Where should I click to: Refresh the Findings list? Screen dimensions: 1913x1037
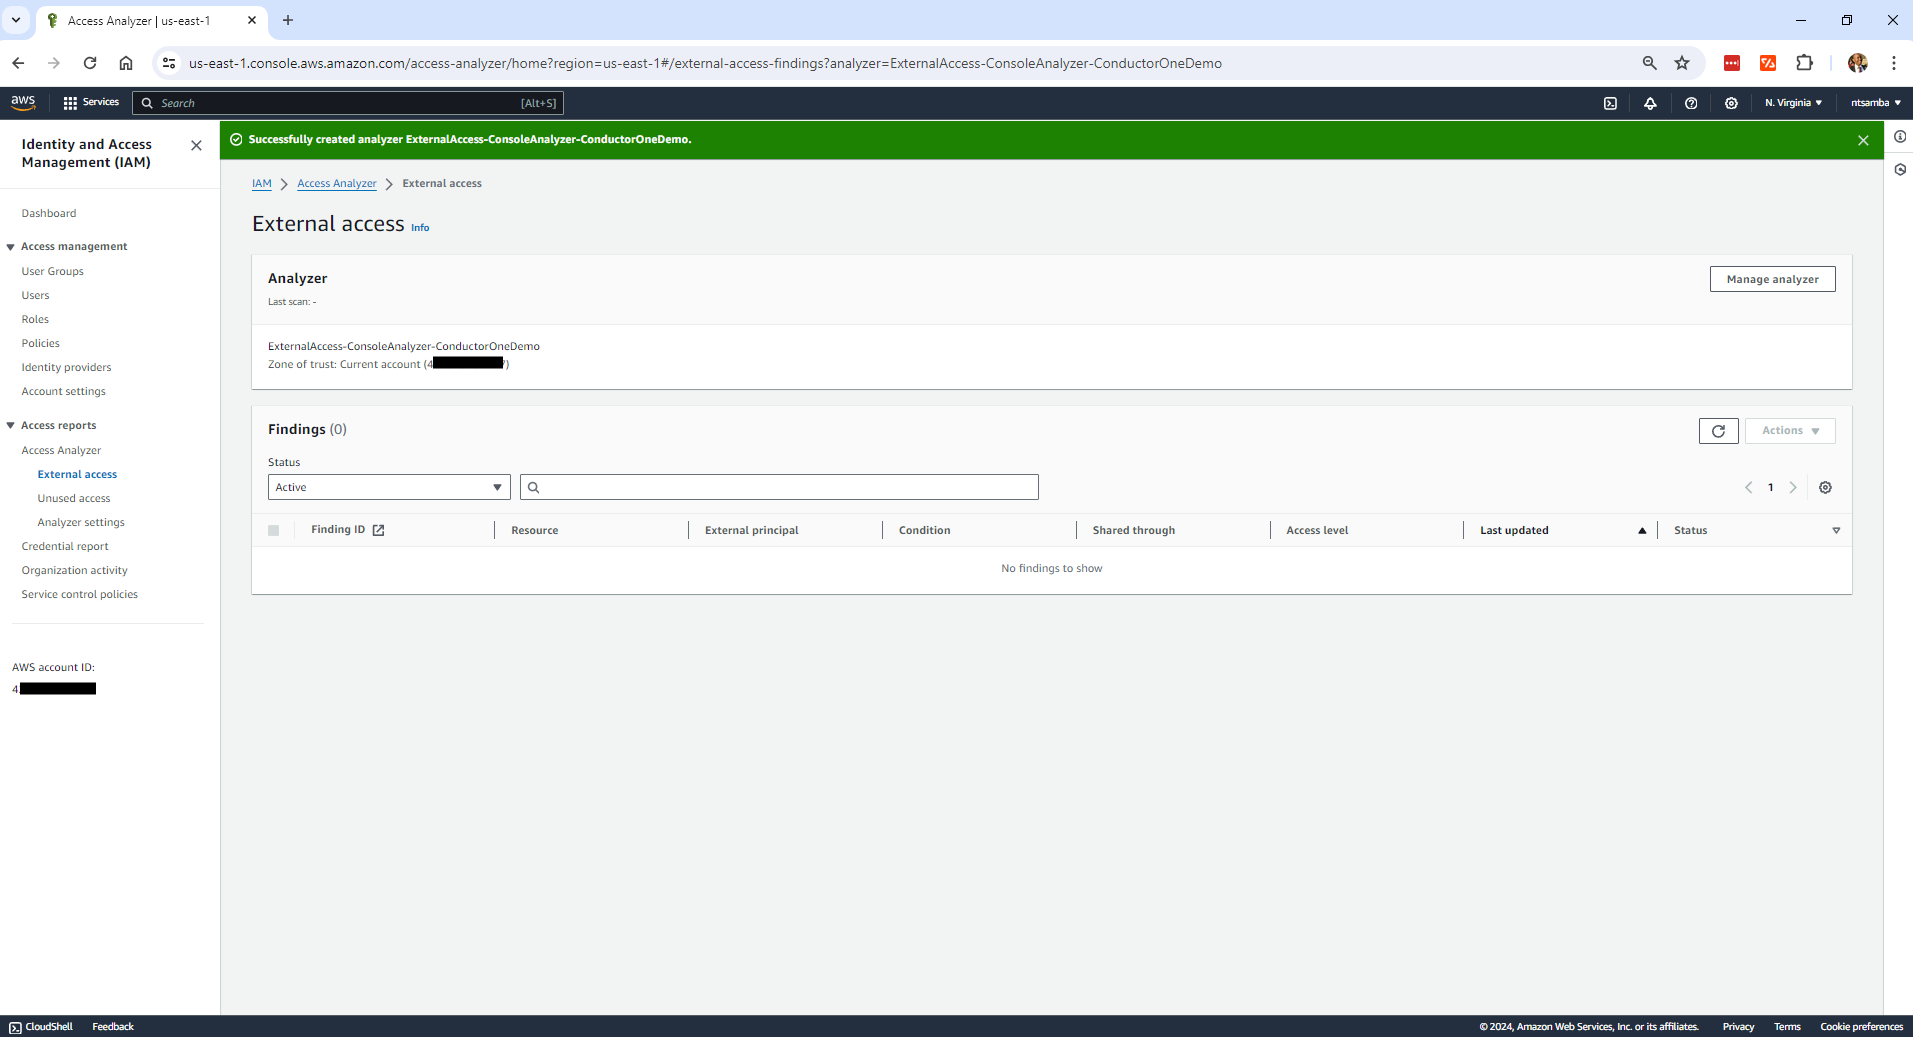click(1718, 431)
